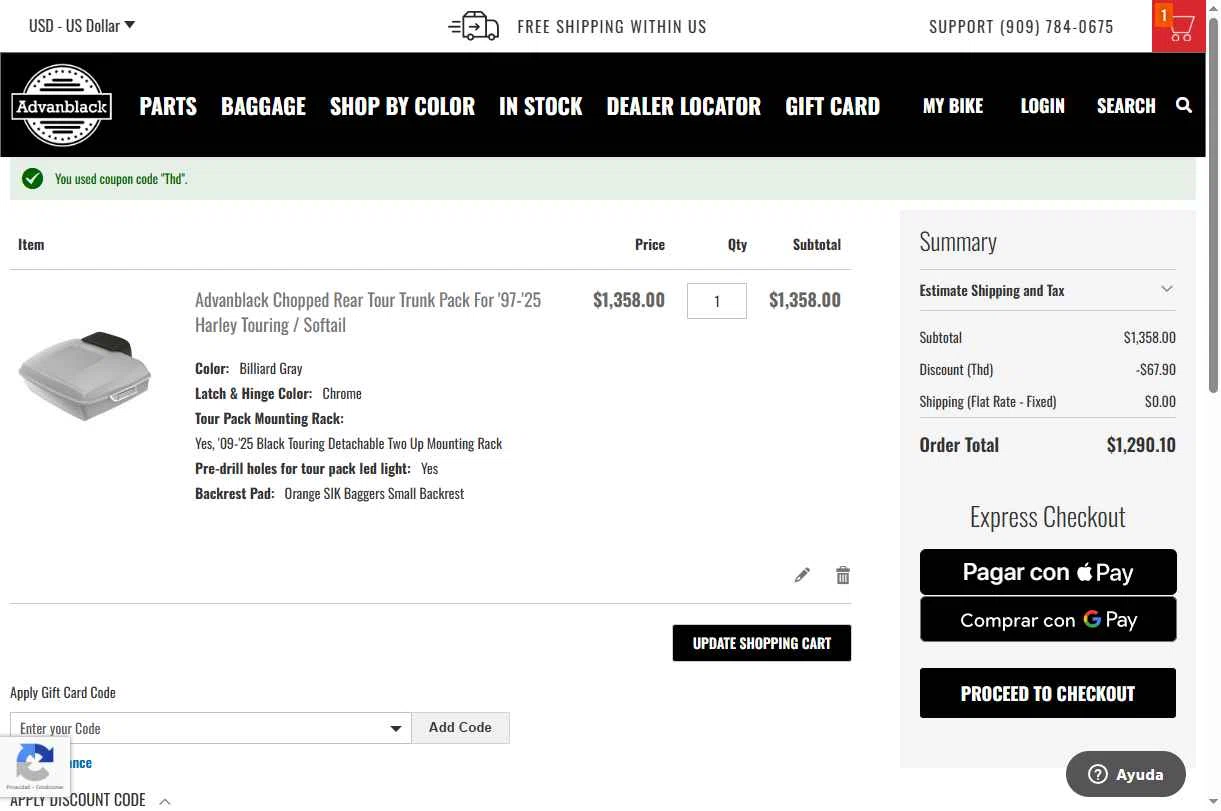The height and width of the screenshot is (811, 1221).
Task: Open the Parts menu
Action: click(168, 106)
